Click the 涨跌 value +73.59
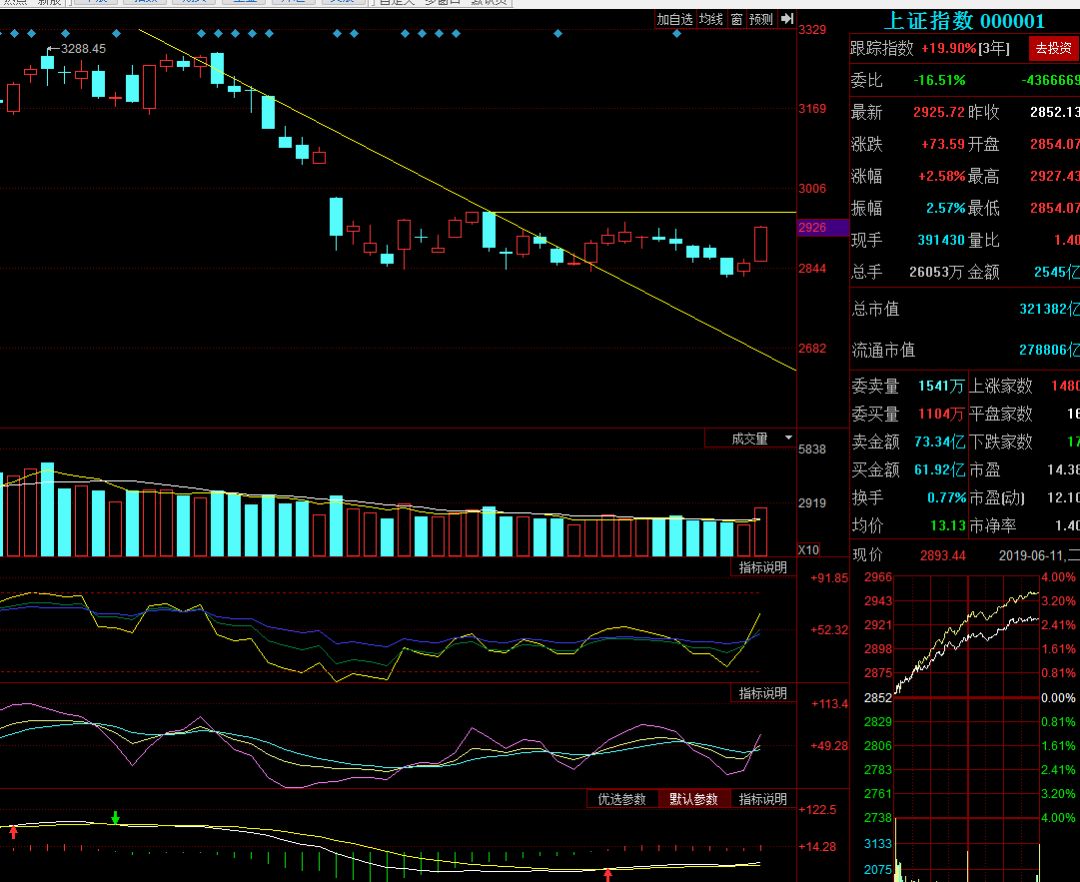1080x882 pixels. tap(943, 145)
